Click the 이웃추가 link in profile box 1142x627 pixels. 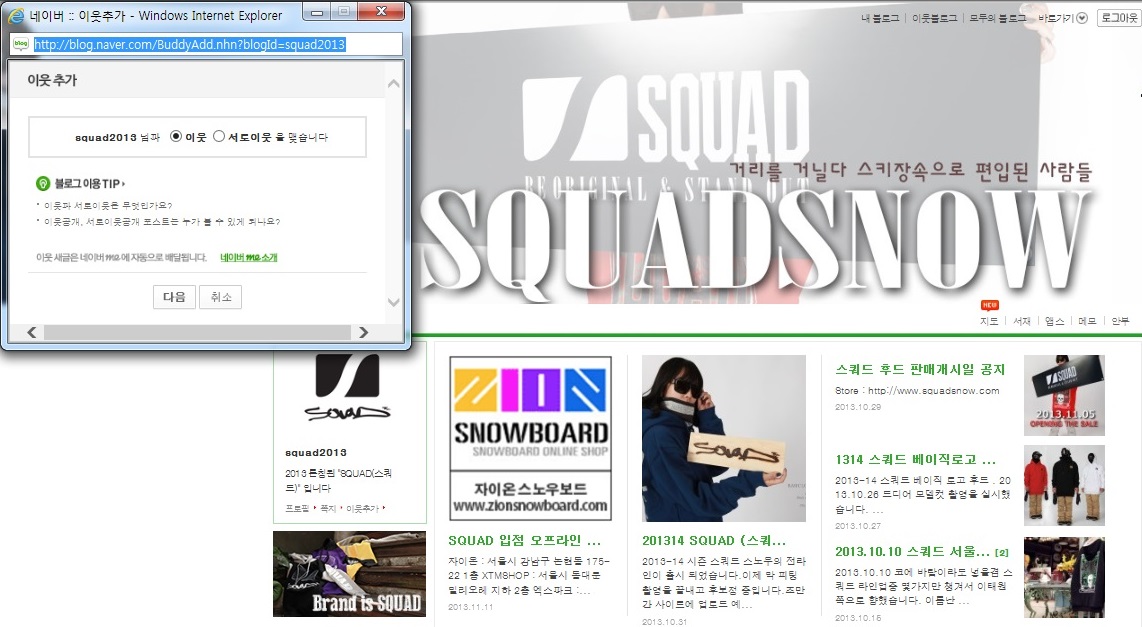(362, 508)
